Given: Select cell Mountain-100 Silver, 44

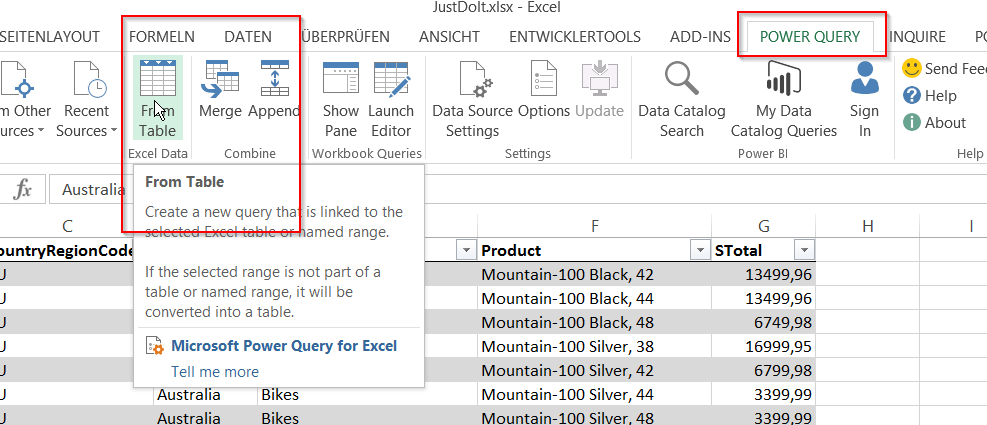Looking at the screenshot, I should (594, 395).
